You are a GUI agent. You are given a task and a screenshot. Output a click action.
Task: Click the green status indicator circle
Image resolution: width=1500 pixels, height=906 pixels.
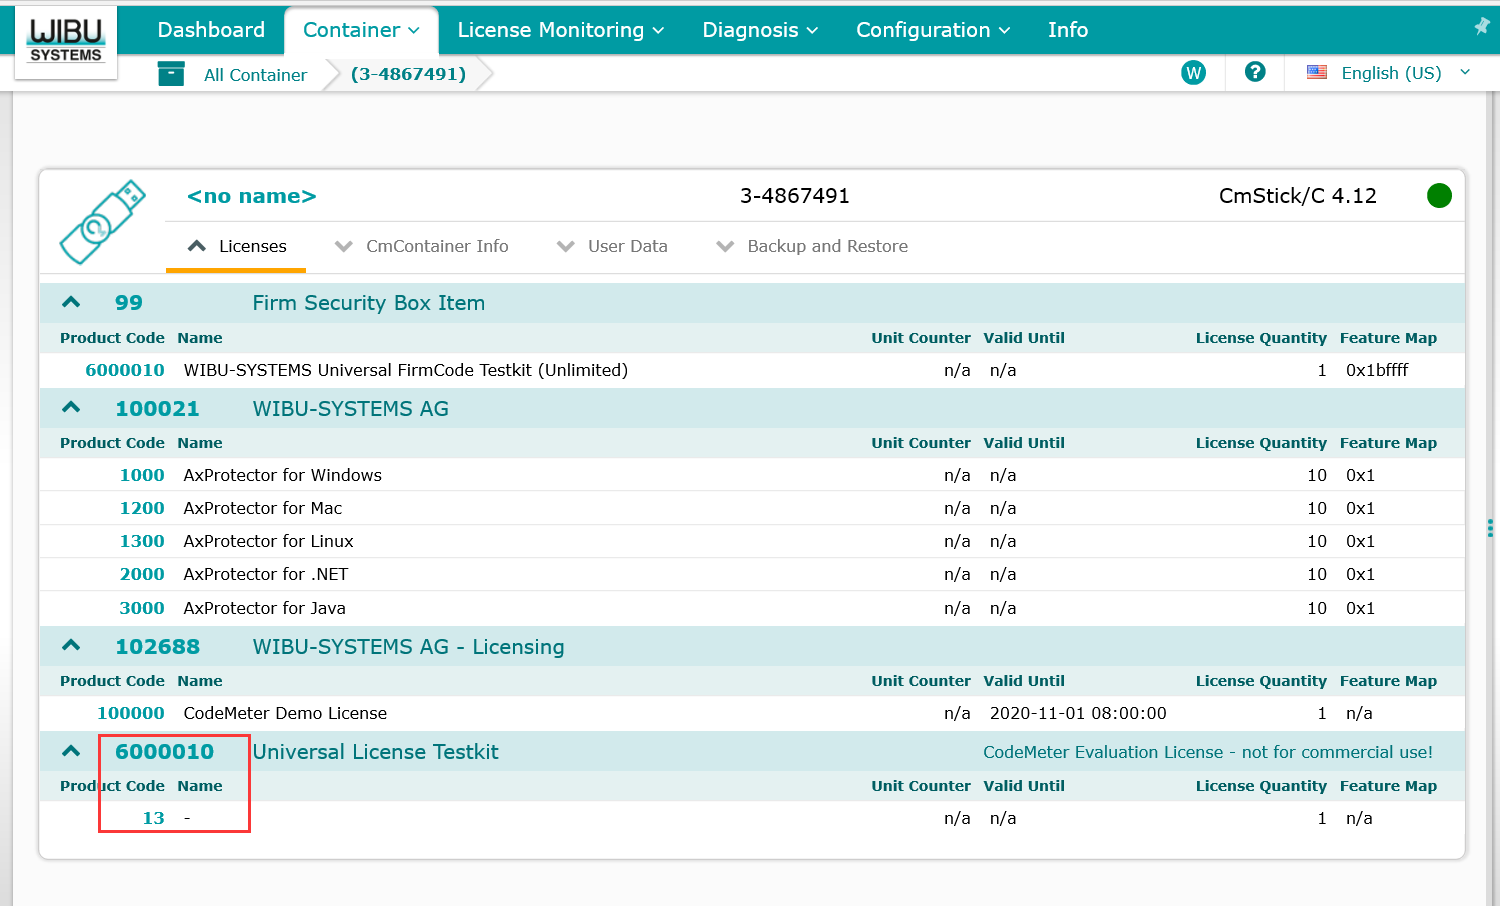click(1439, 196)
